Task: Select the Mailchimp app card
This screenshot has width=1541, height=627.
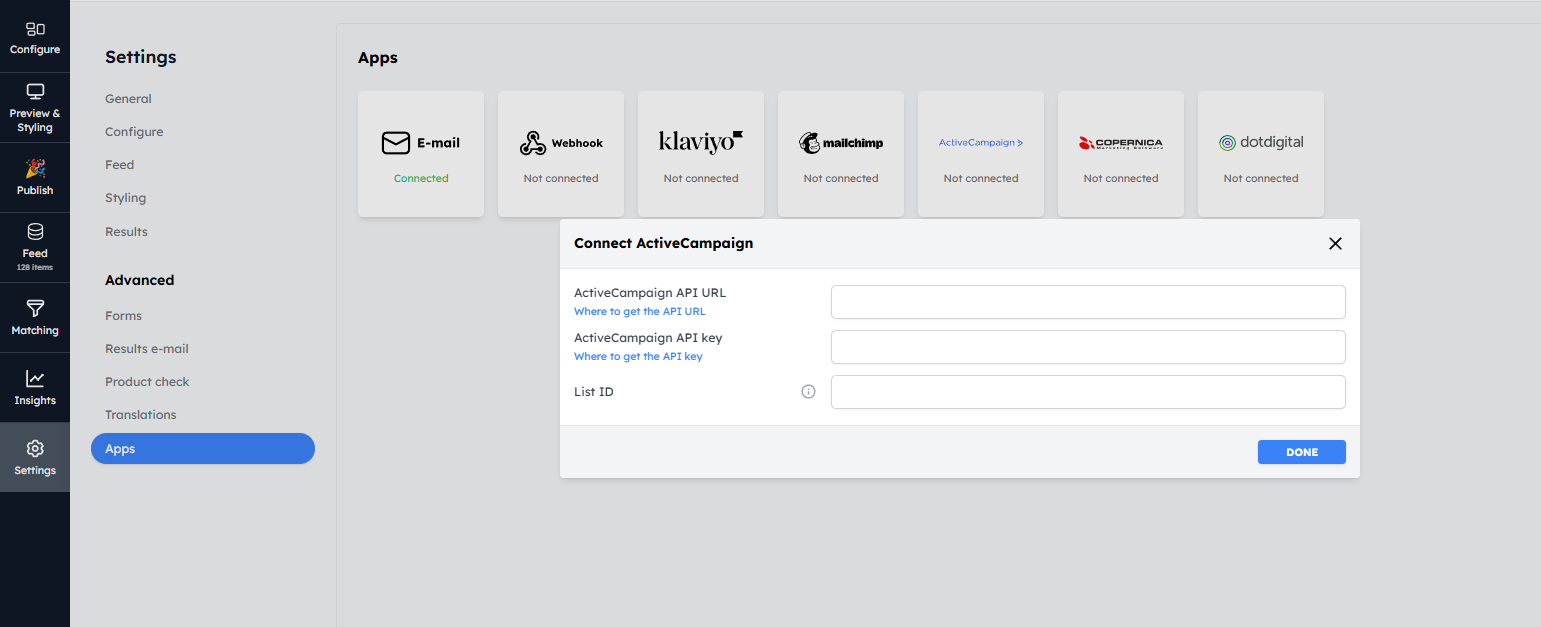Action: [x=841, y=154]
